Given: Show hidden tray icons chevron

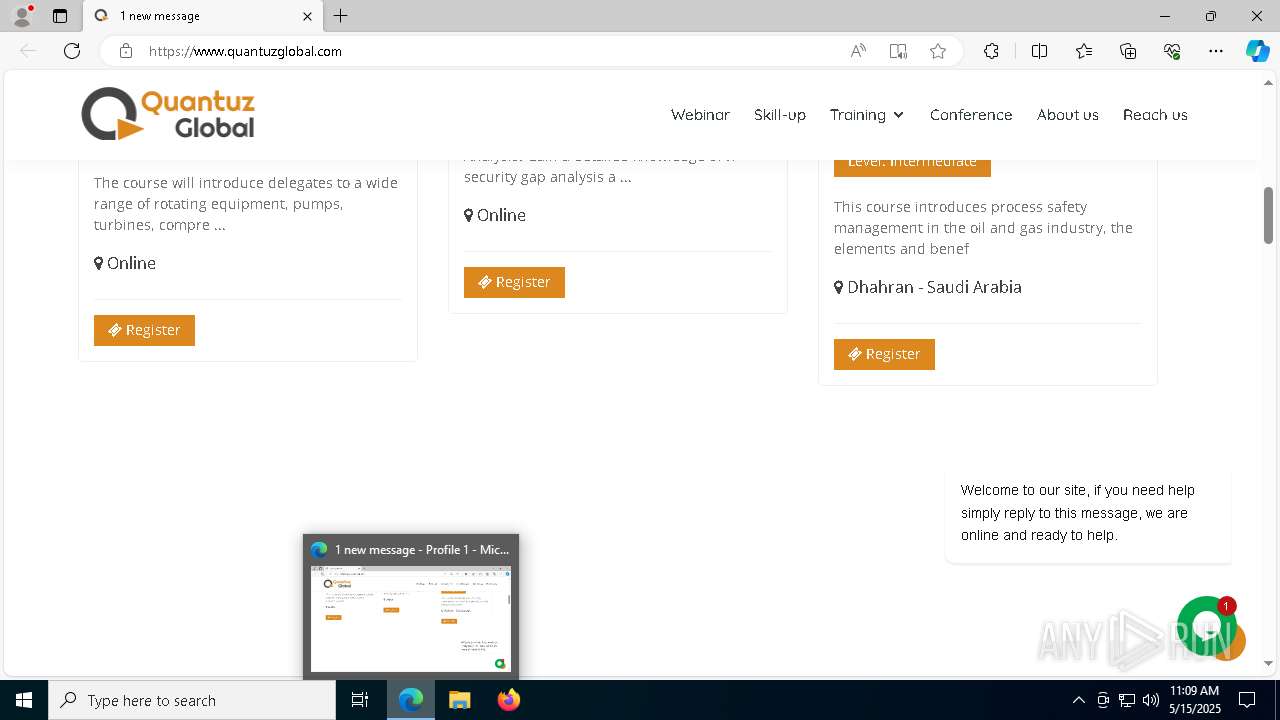Looking at the screenshot, I should pos(1078,700).
